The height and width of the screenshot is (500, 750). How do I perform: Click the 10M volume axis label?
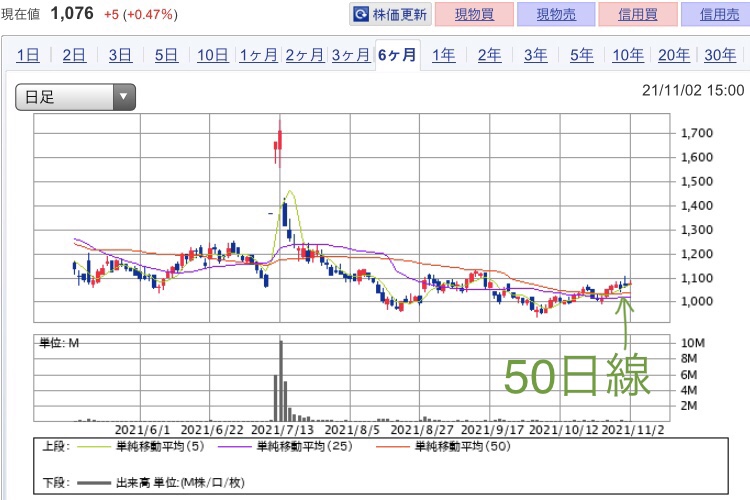[x=693, y=343]
